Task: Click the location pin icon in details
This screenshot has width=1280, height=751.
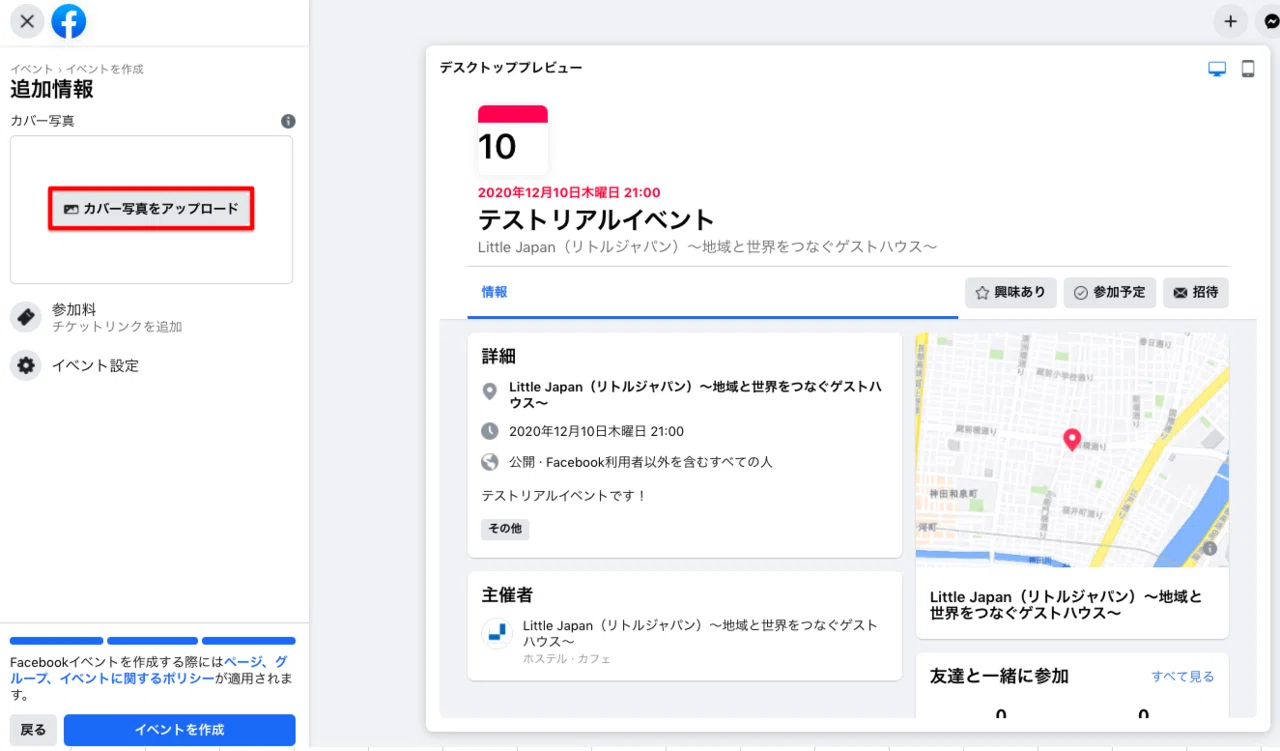Action: pyautogui.click(x=489, y=390)
